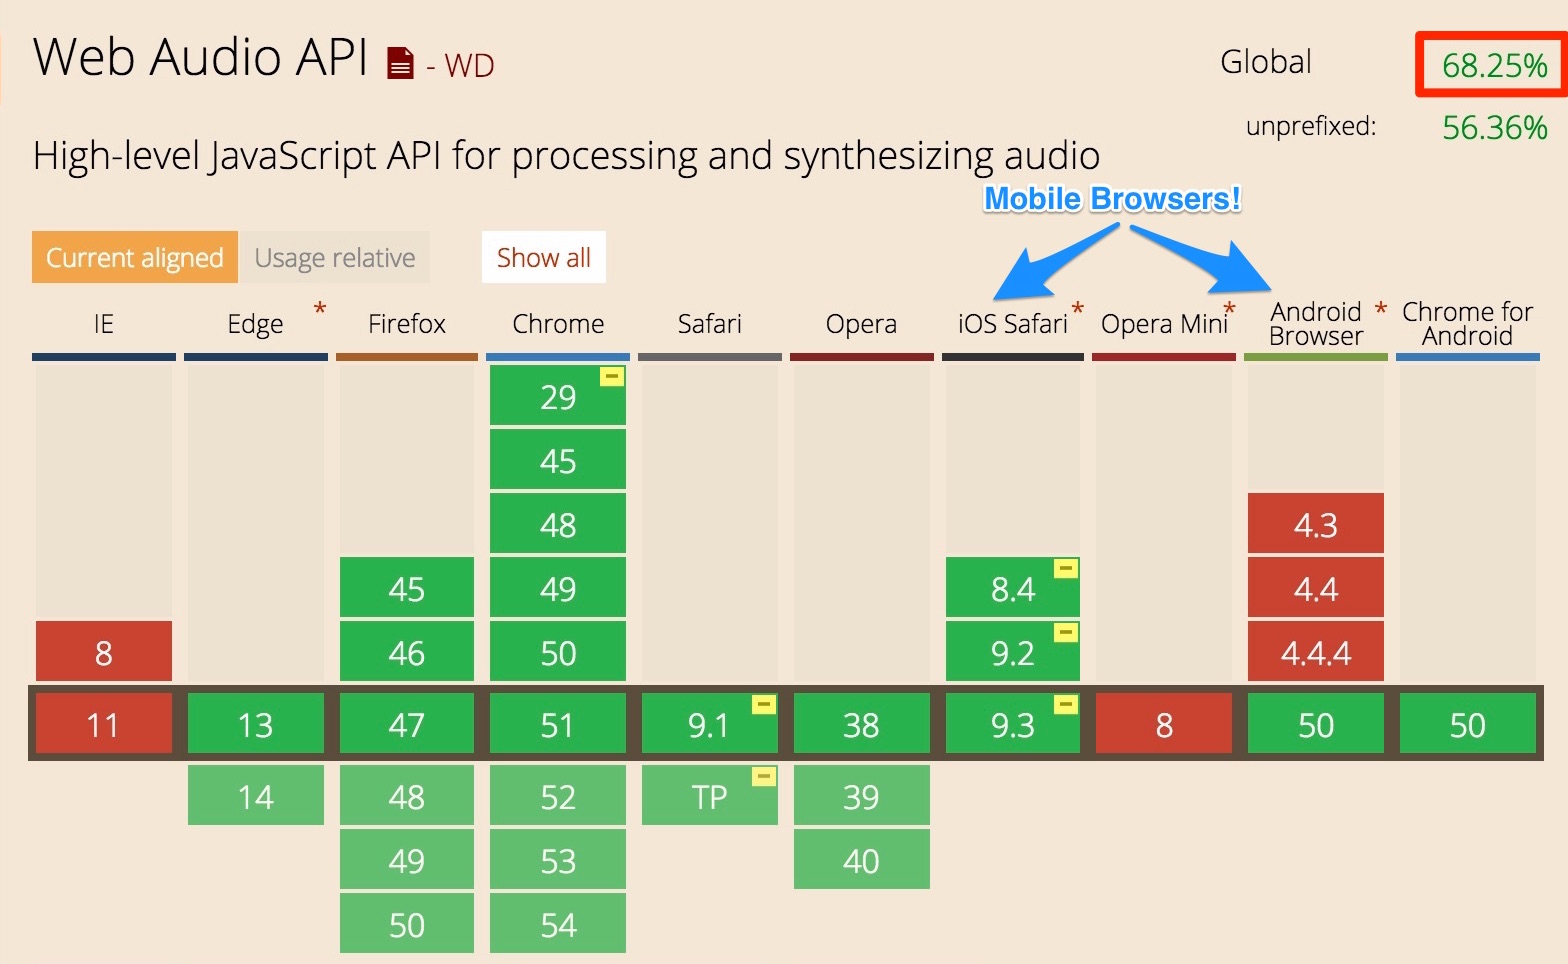
Task: Click the note flag on iOS Safari 9.2
Action: 1066,633
